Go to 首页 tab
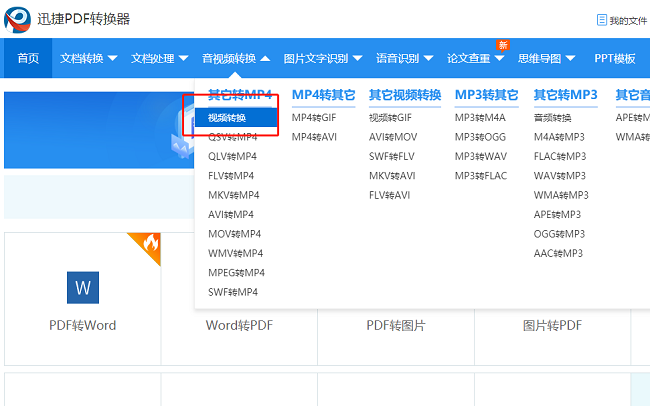Screen dimensions: 650x406 (28, 58)
